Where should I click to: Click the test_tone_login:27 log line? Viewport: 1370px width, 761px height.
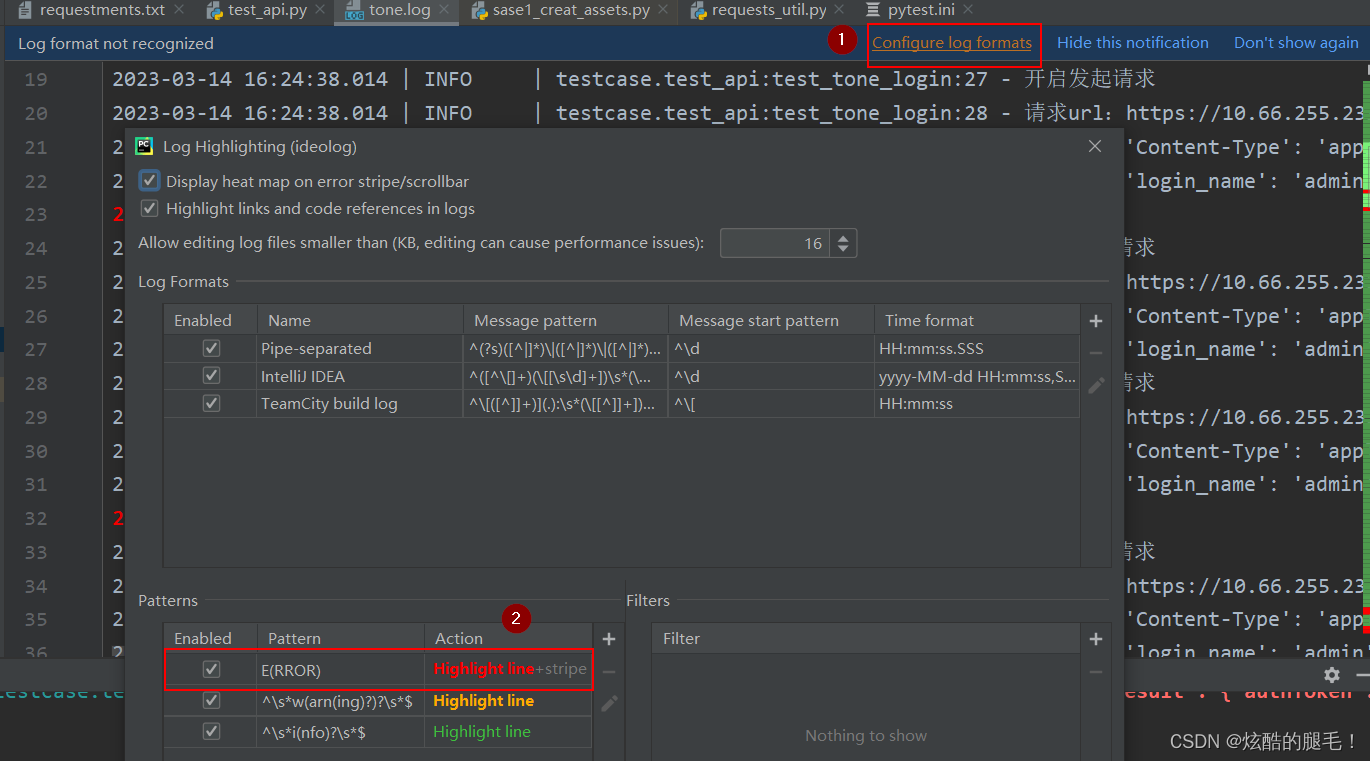point(634,79)
